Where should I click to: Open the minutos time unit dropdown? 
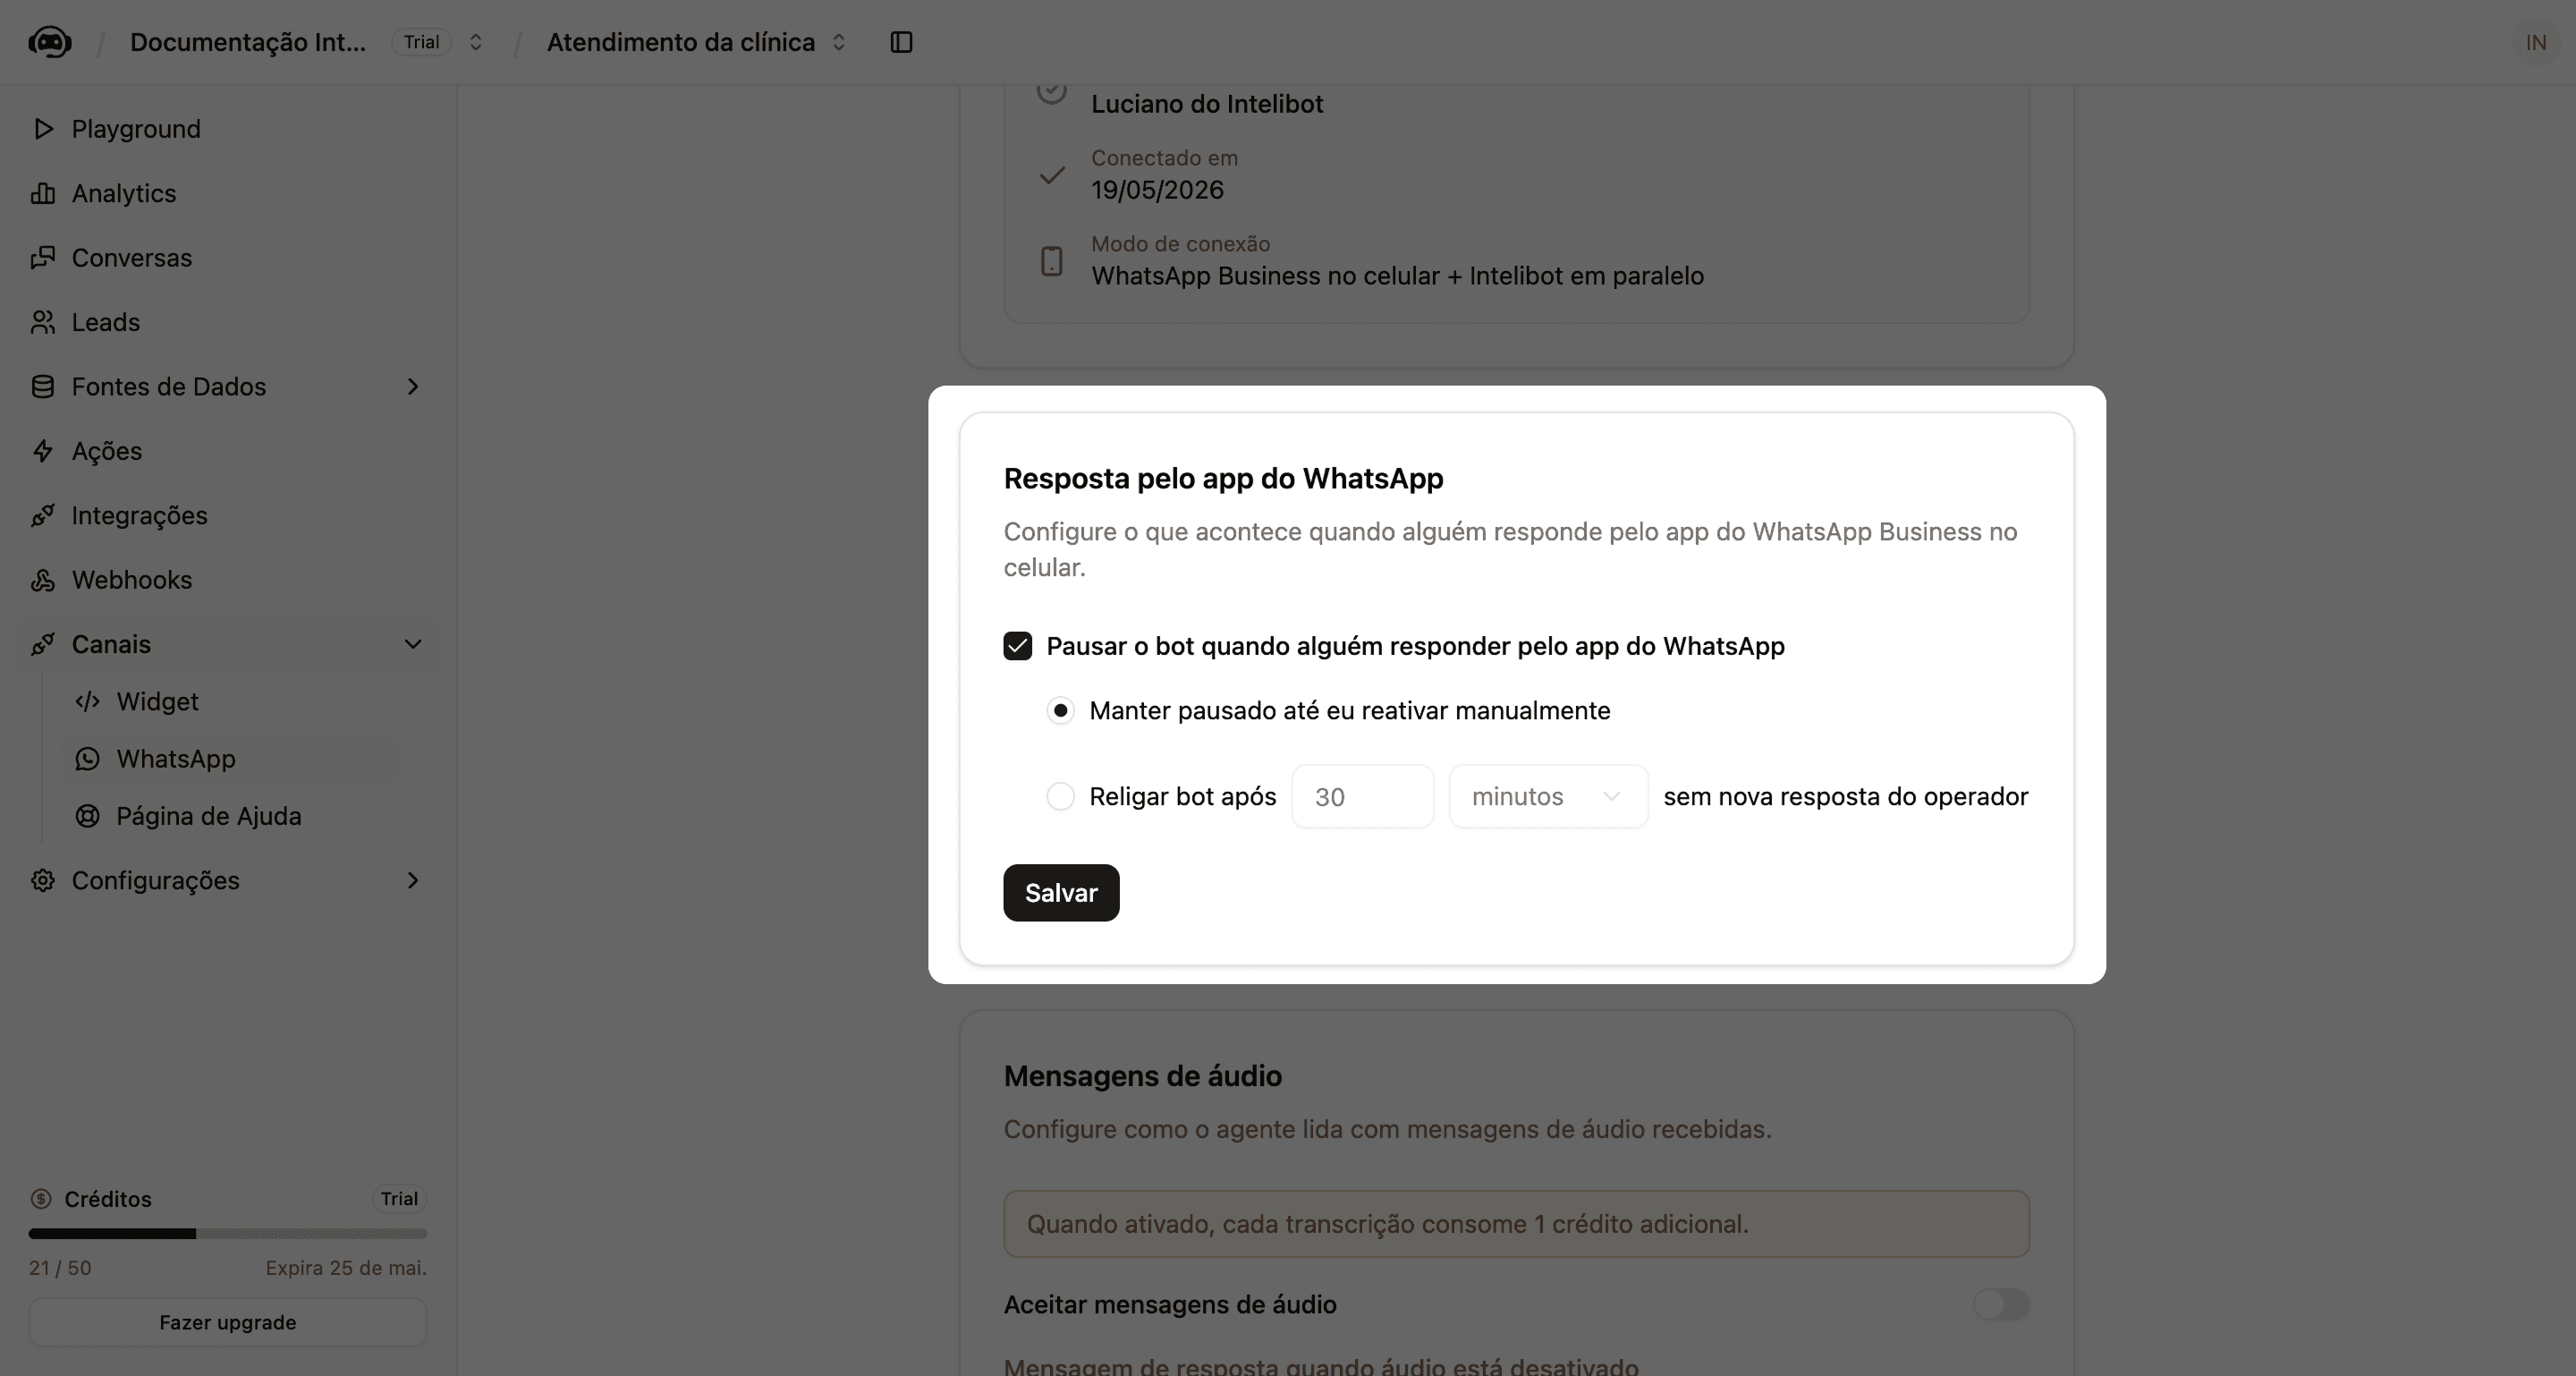(1548, 797)
